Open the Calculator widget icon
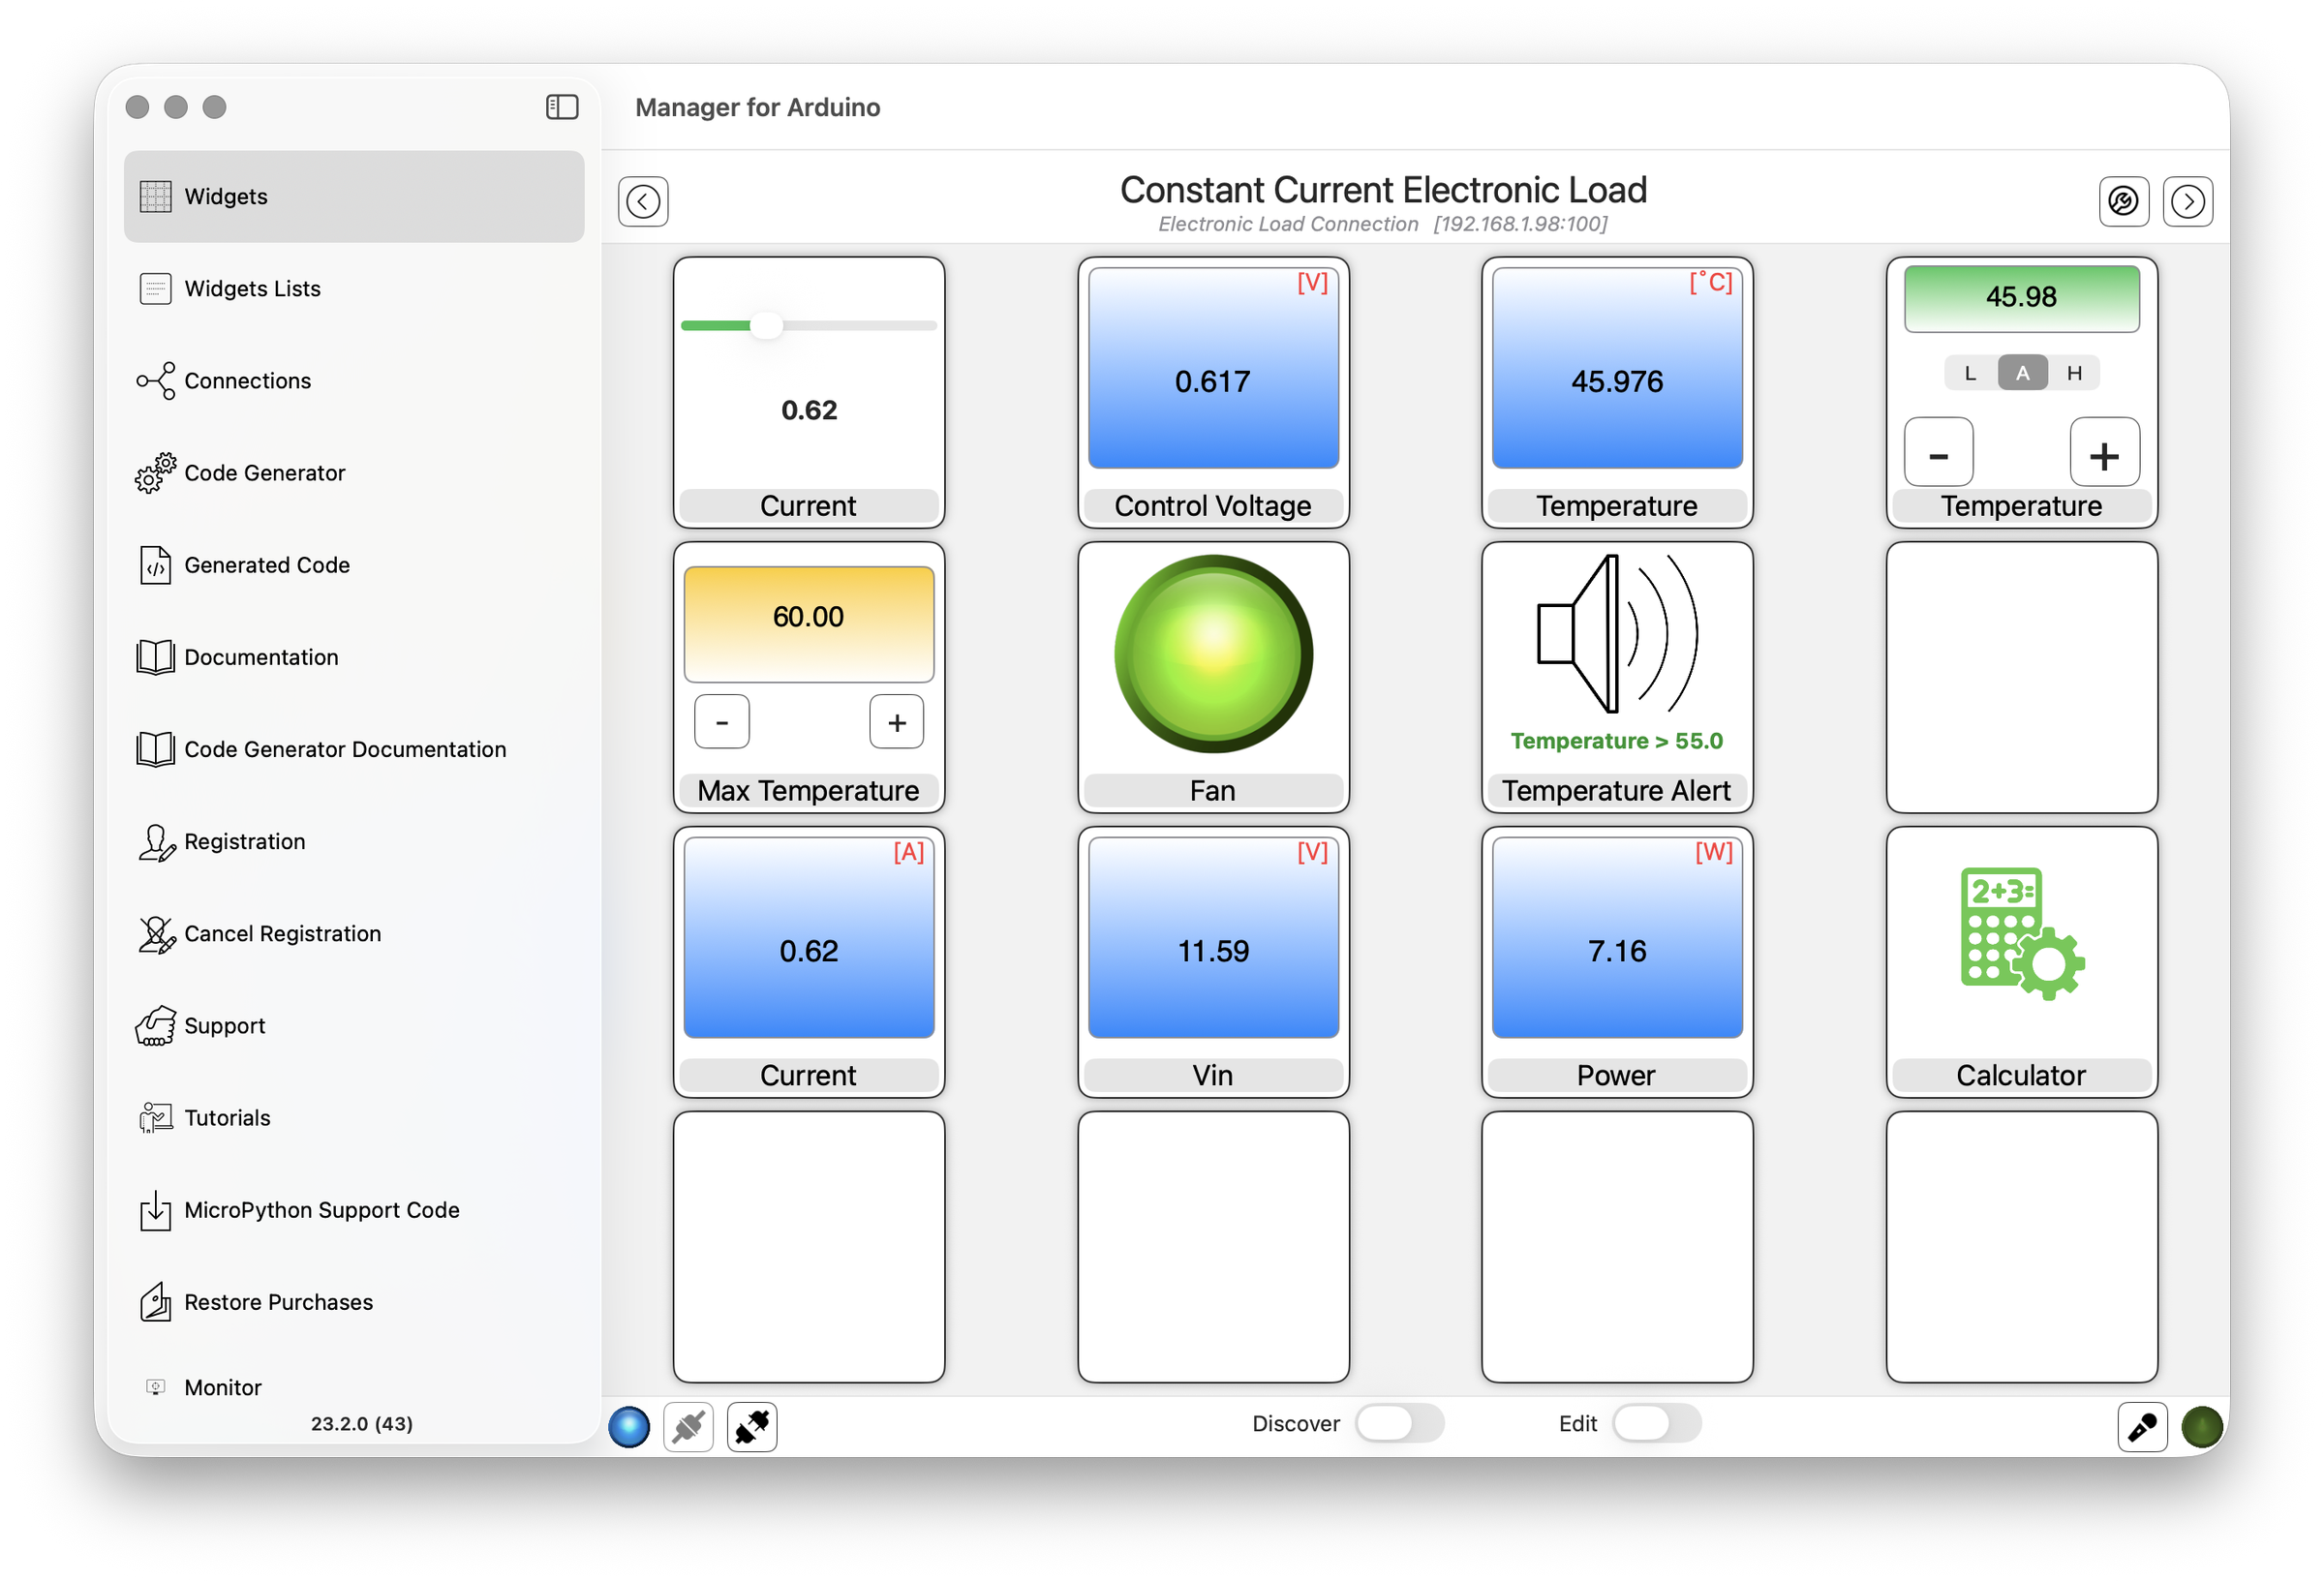The height and width of the screenshot is (1581, 2324). [2021, 933]
